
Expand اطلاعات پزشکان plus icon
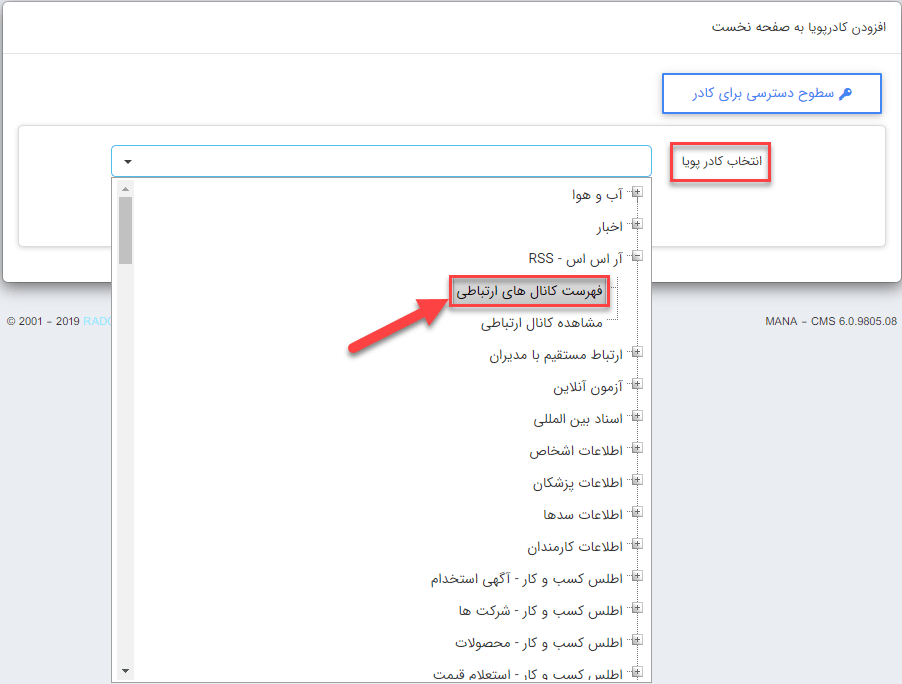click(x=637, y=482)
